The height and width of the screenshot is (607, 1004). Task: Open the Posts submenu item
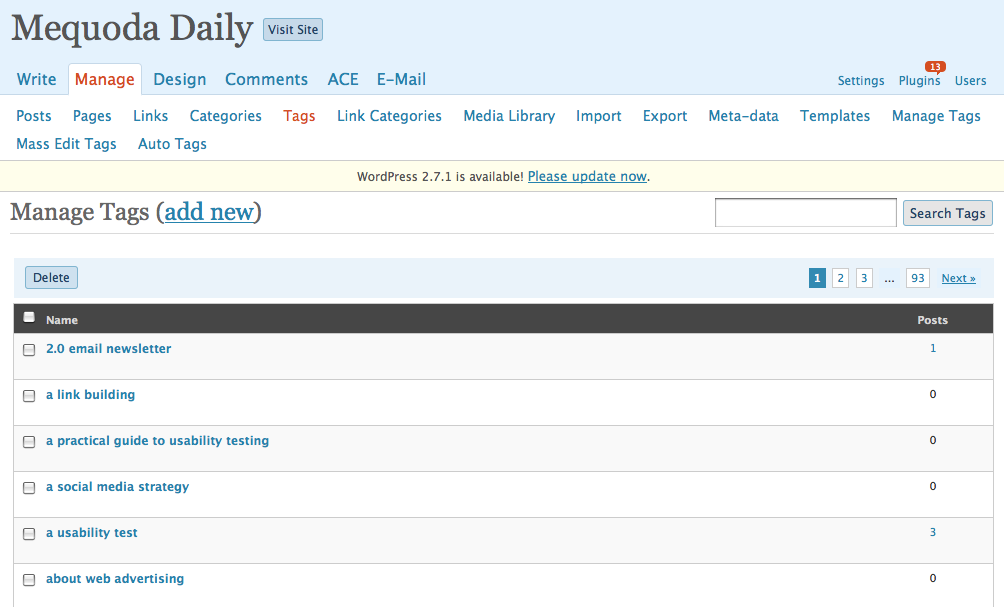click(x=34, y=116)
